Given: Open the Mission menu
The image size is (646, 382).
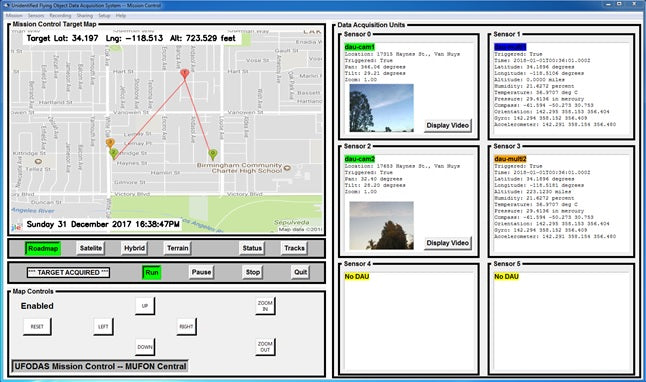Looking at the screenshot, I should pos(14,16).
